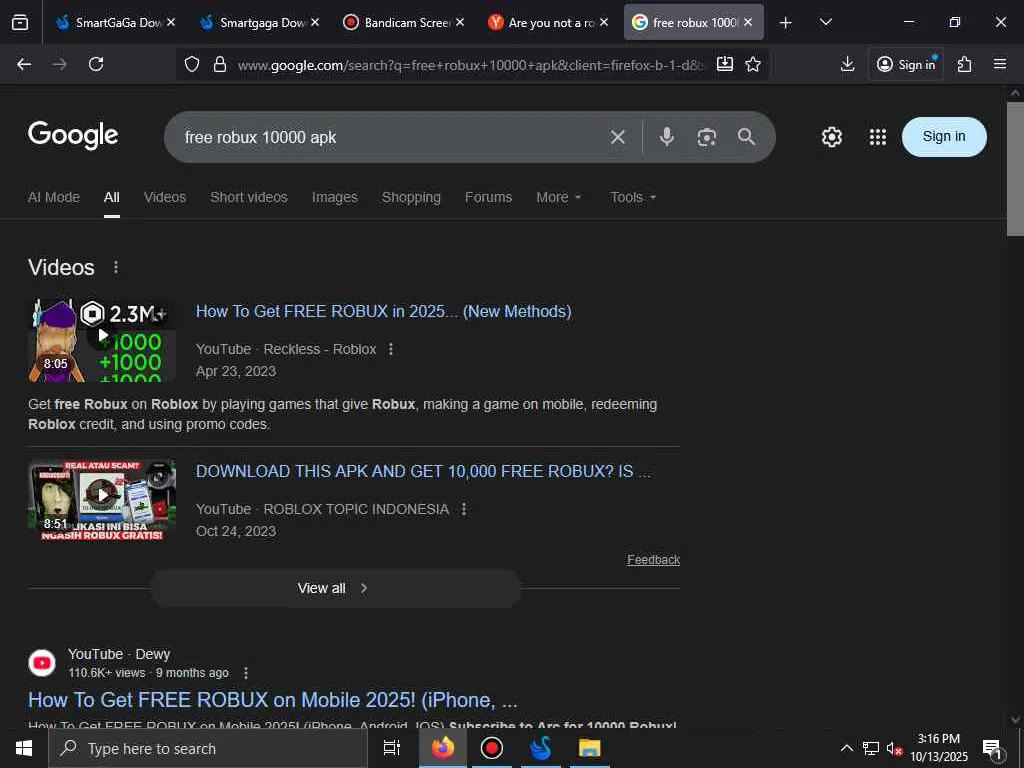Open the Extensions puzzle icon
Viewport: 1024px width, 768px height.
[965, 64]
